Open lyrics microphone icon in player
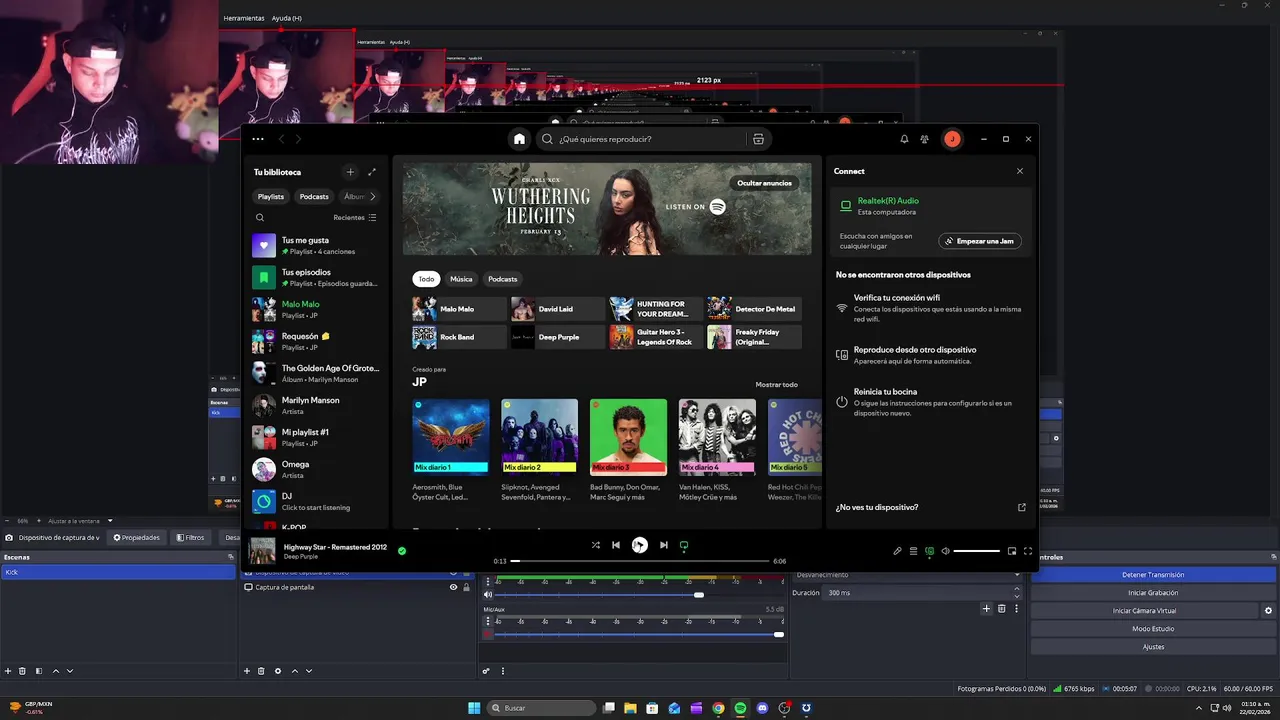The width and height of the screenshot is (1280, 720). click(x=897, y=551)
